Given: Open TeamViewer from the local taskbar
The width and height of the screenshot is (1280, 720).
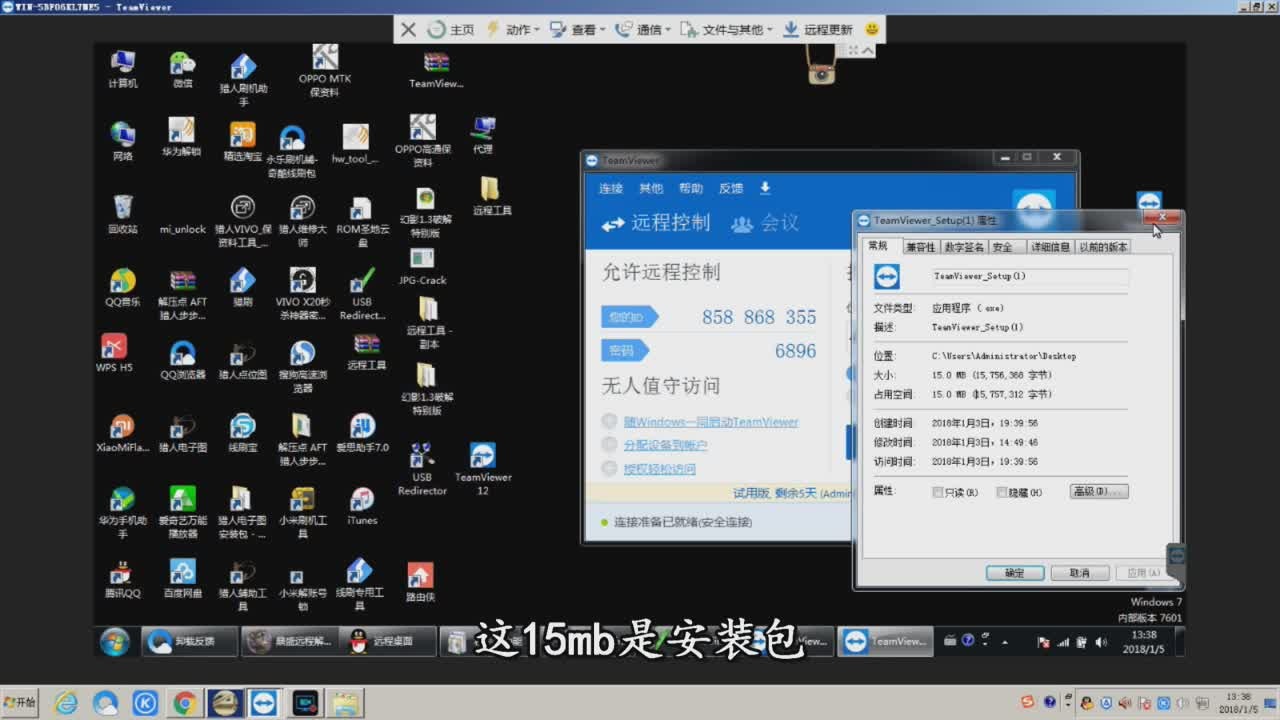Looking at the screenshot, I should point(264,704).
